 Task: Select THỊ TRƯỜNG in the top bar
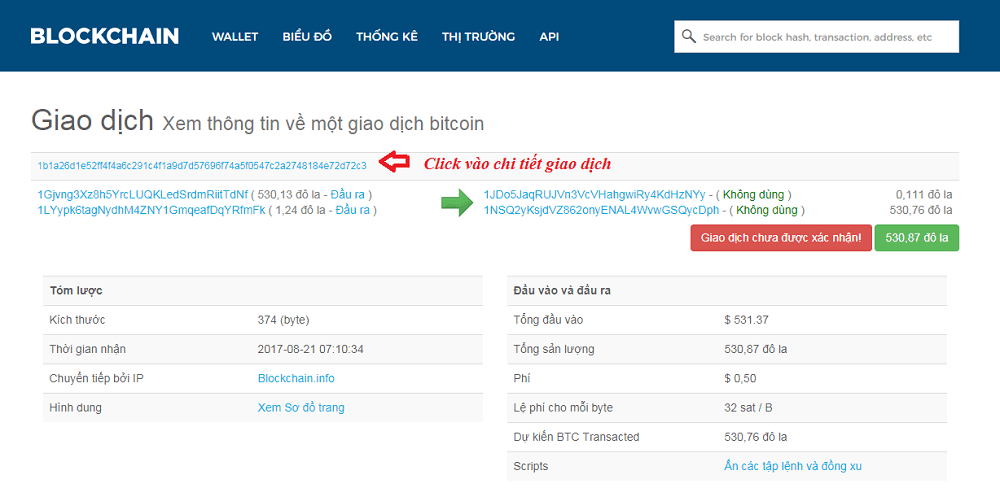click(478, 37)
